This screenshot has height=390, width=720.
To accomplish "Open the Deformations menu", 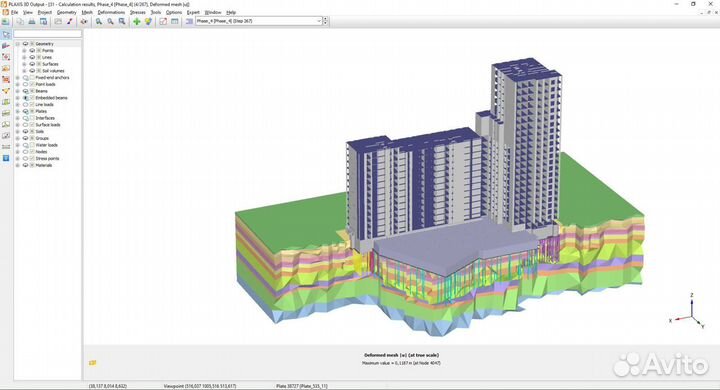I will click(x=111, y=12).
